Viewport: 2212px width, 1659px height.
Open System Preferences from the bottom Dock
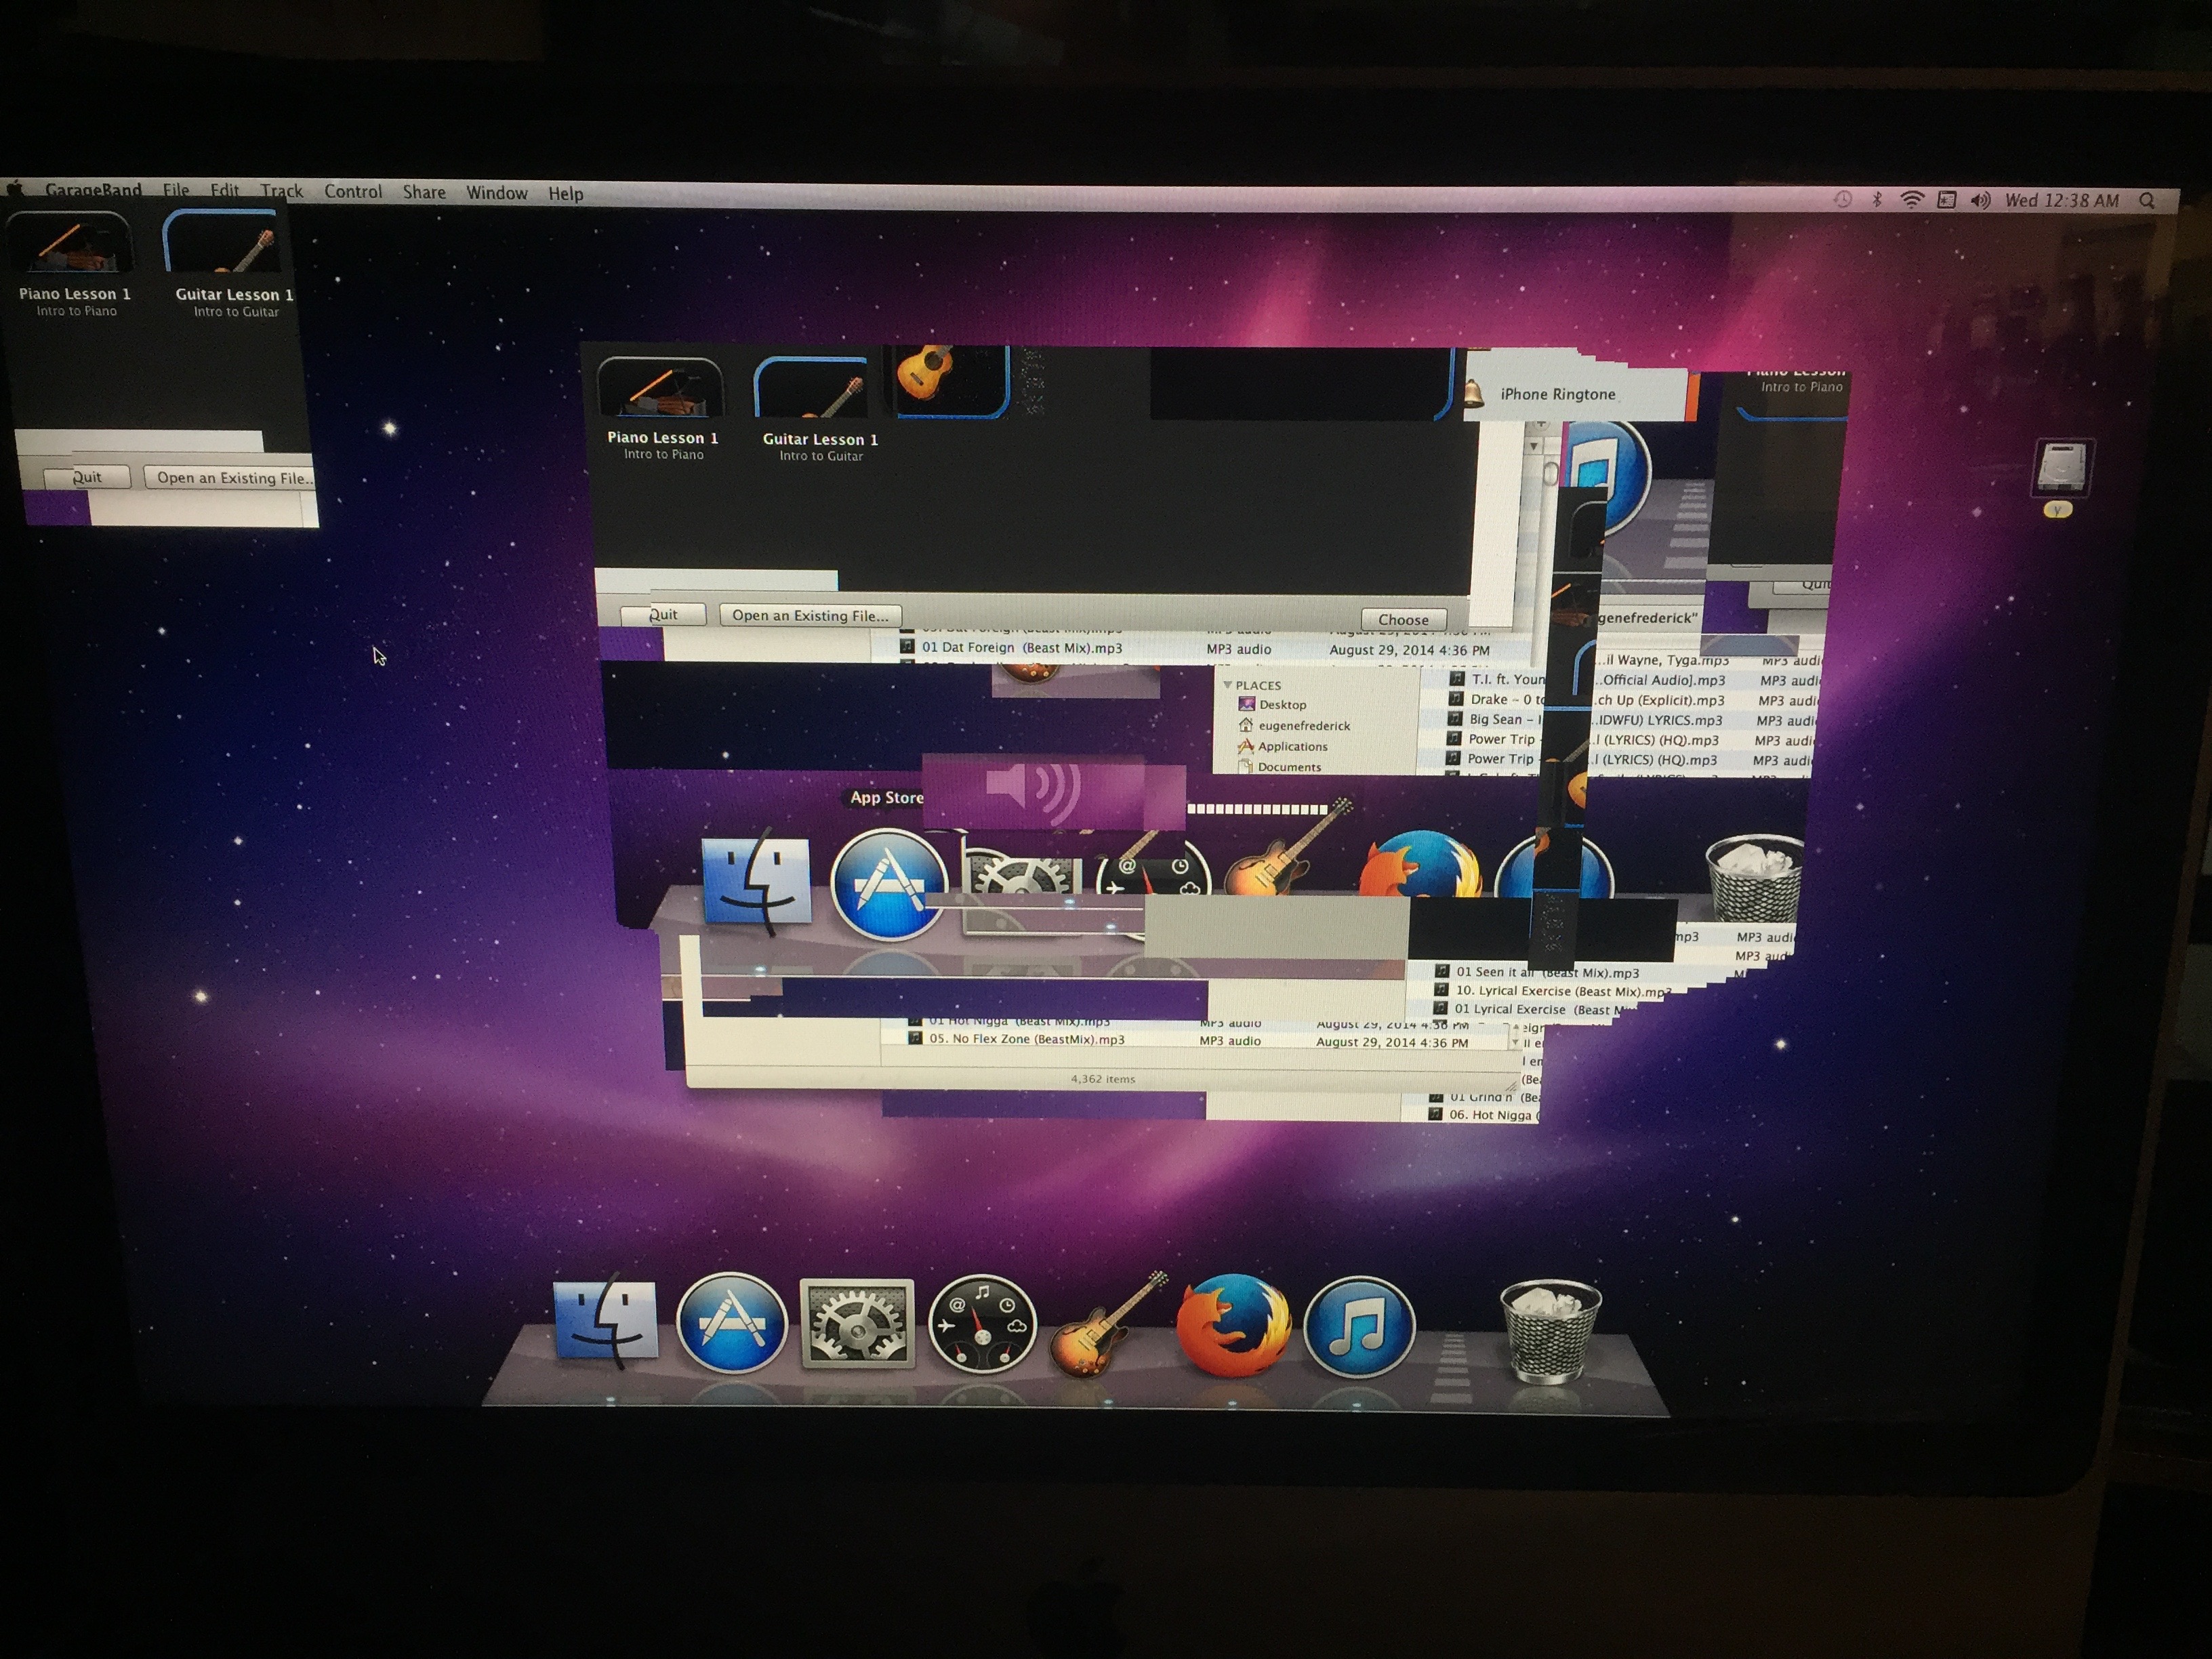(x=857, y=1323)
